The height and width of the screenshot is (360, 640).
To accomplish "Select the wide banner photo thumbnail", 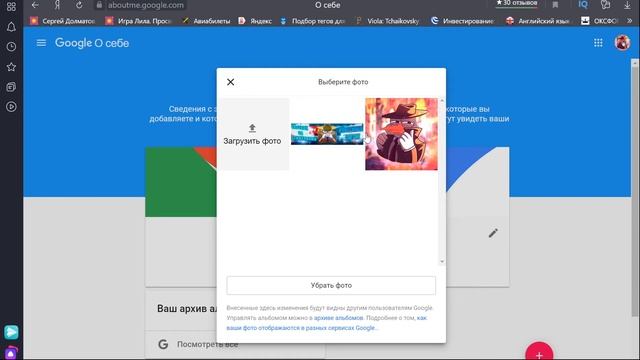I will tap(327, 134).
